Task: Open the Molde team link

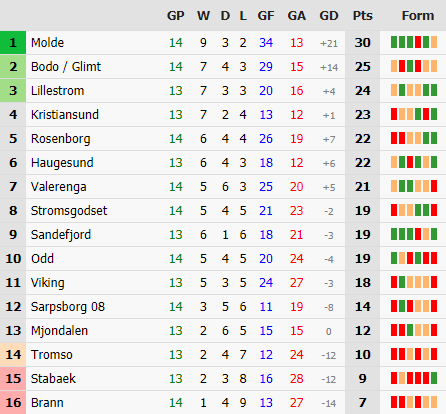Action: click(x=47, y=43)
